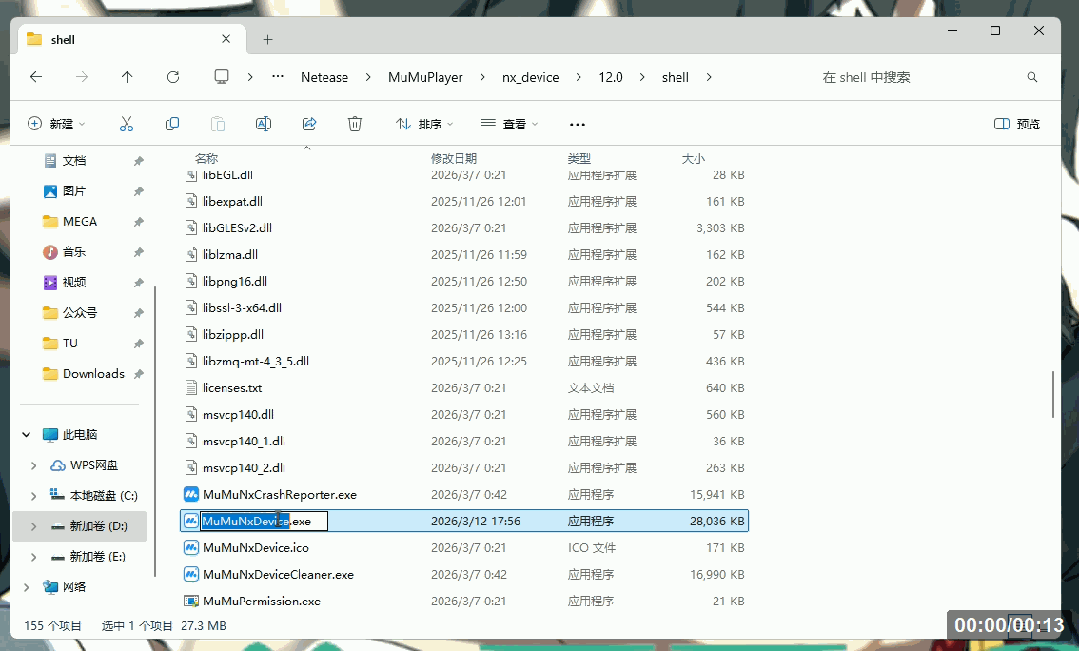The width and height of the screenshot is (1079, 651).
Task: Sort by 修改日期 column header
Action: tap(454, 158)
